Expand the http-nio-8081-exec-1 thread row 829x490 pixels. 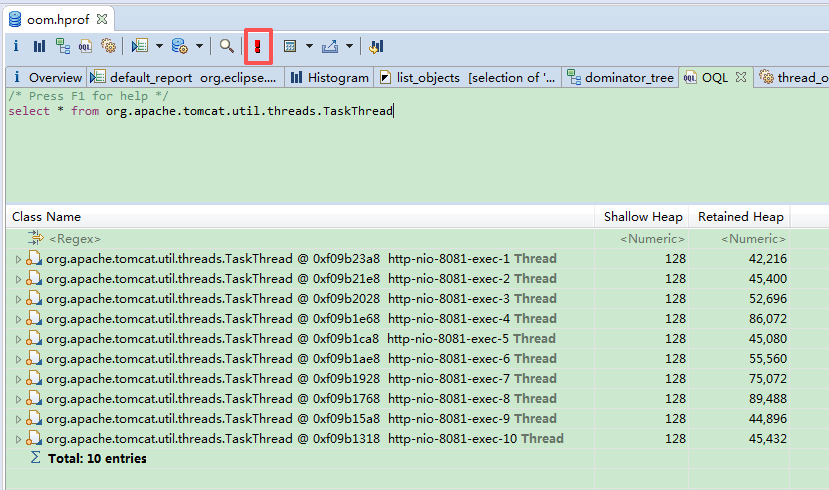pos(18,259)
